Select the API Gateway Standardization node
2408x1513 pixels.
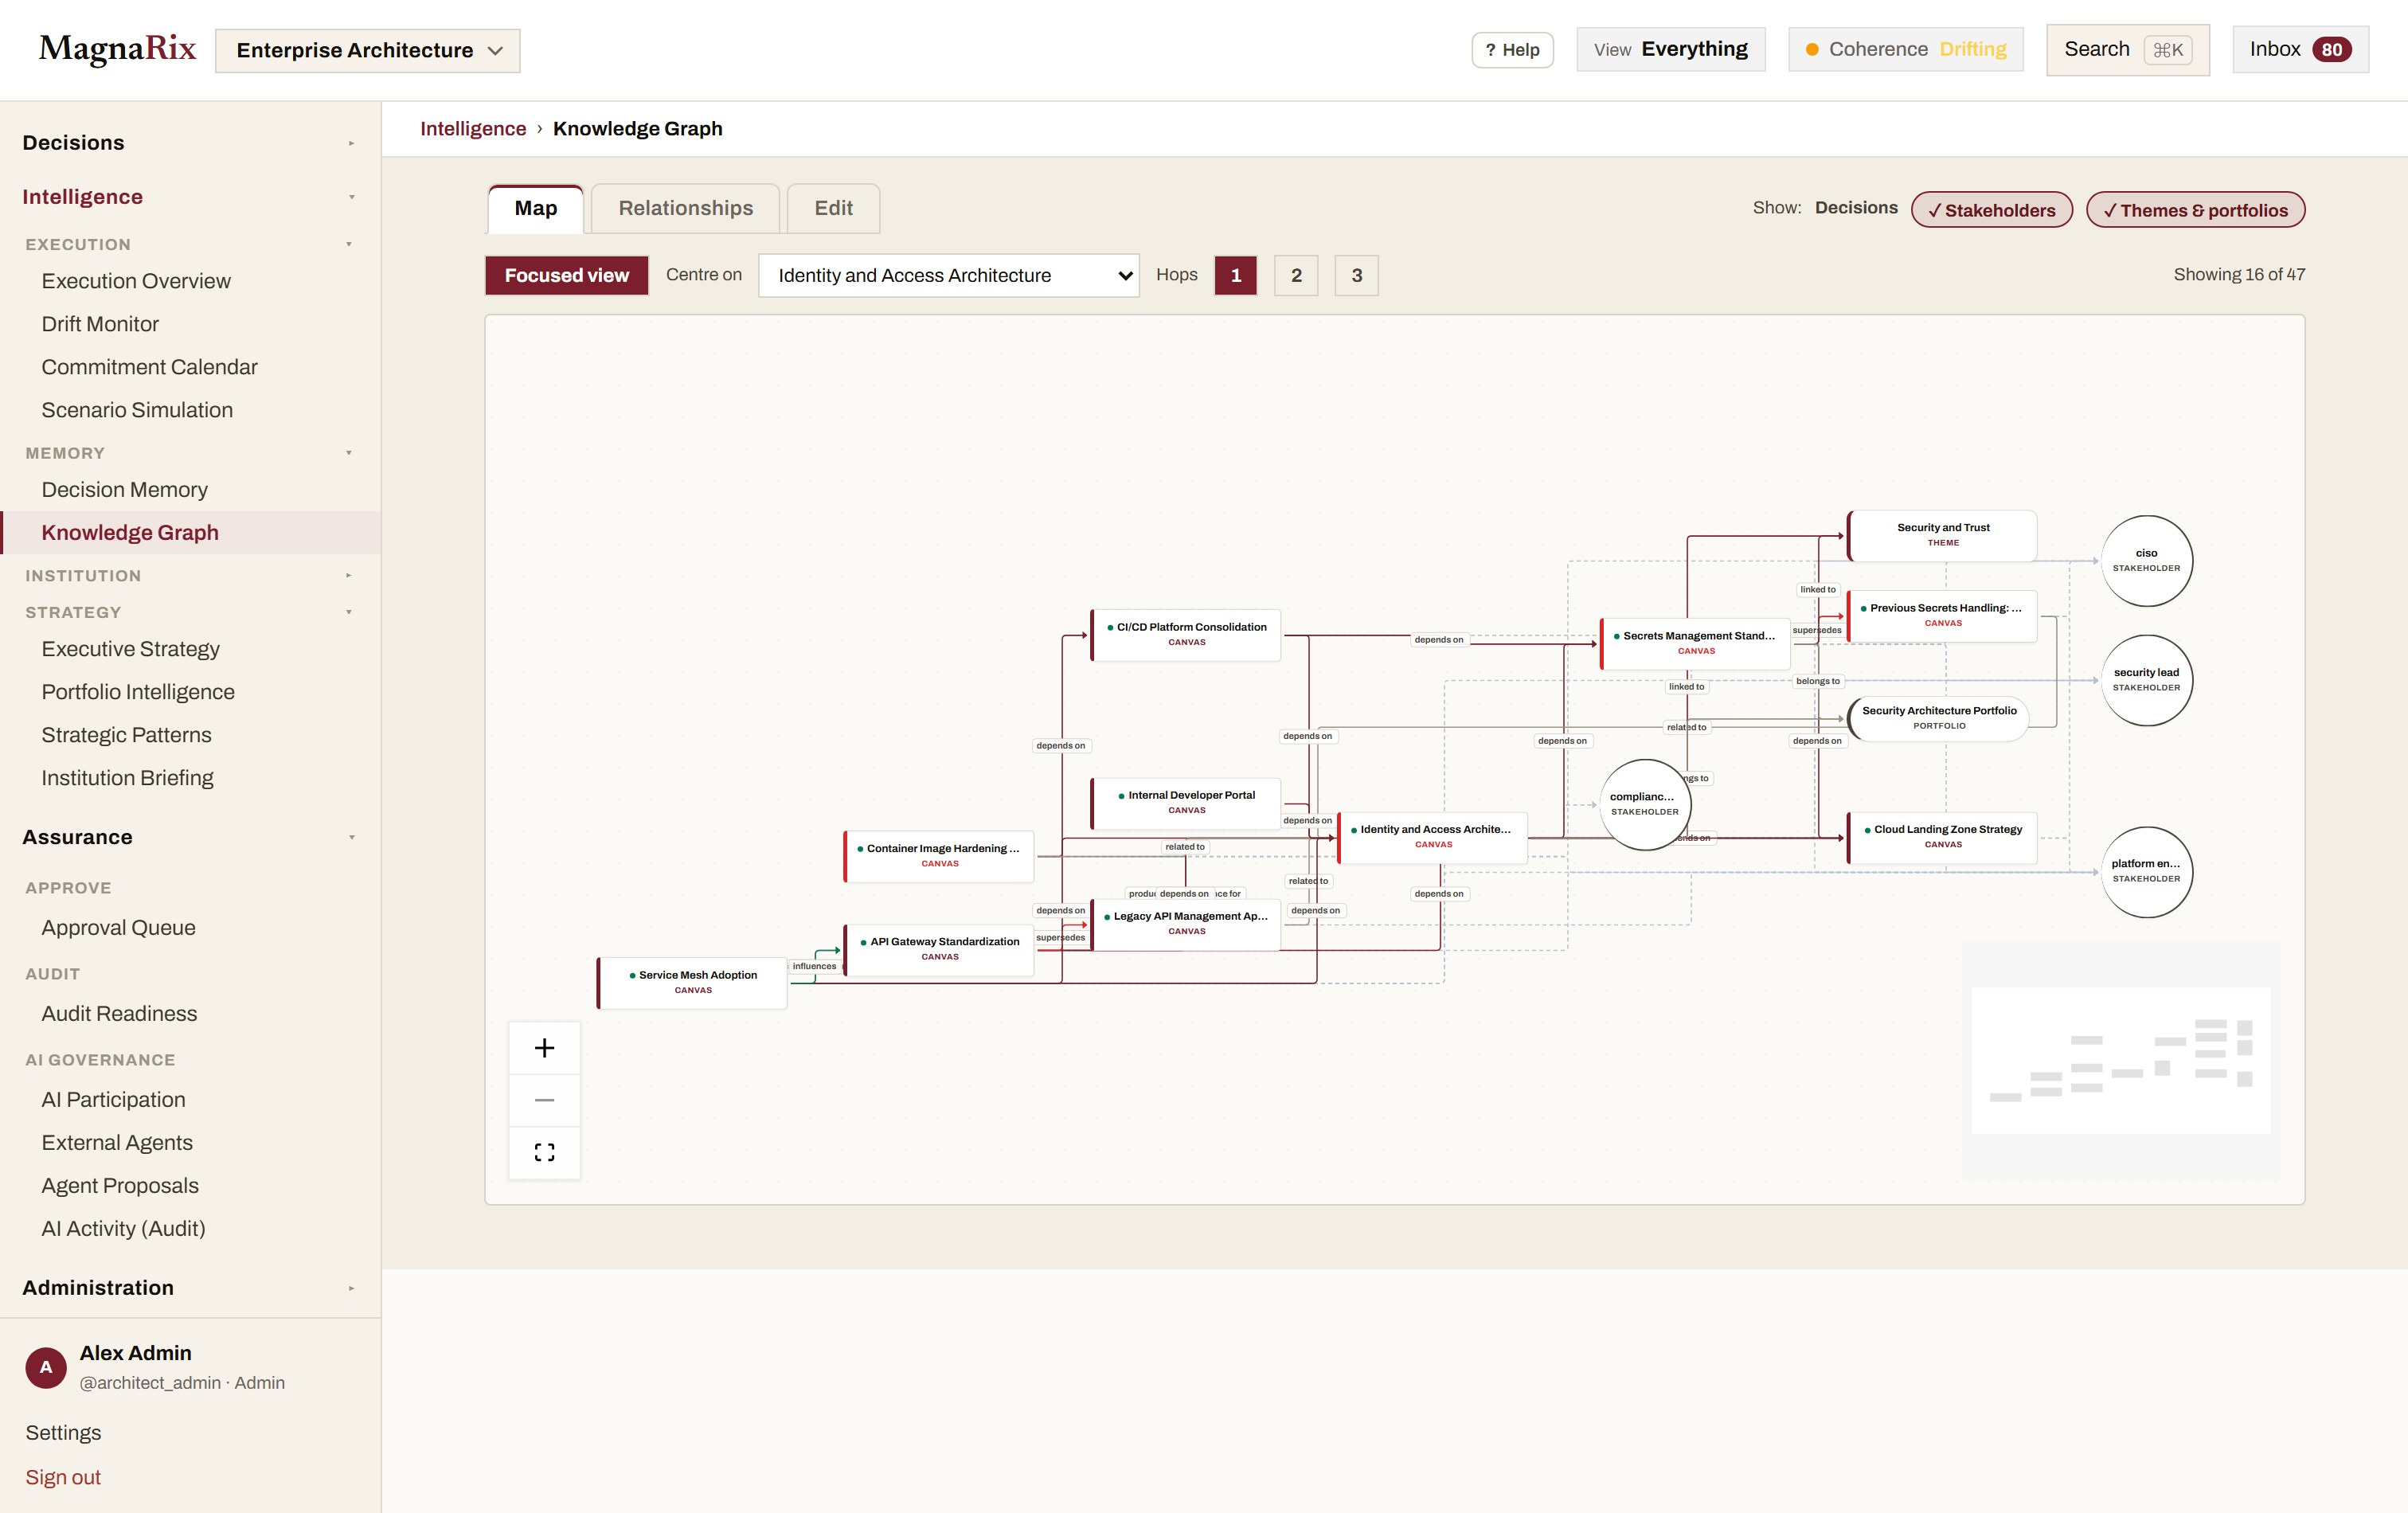tap(939, 949)
